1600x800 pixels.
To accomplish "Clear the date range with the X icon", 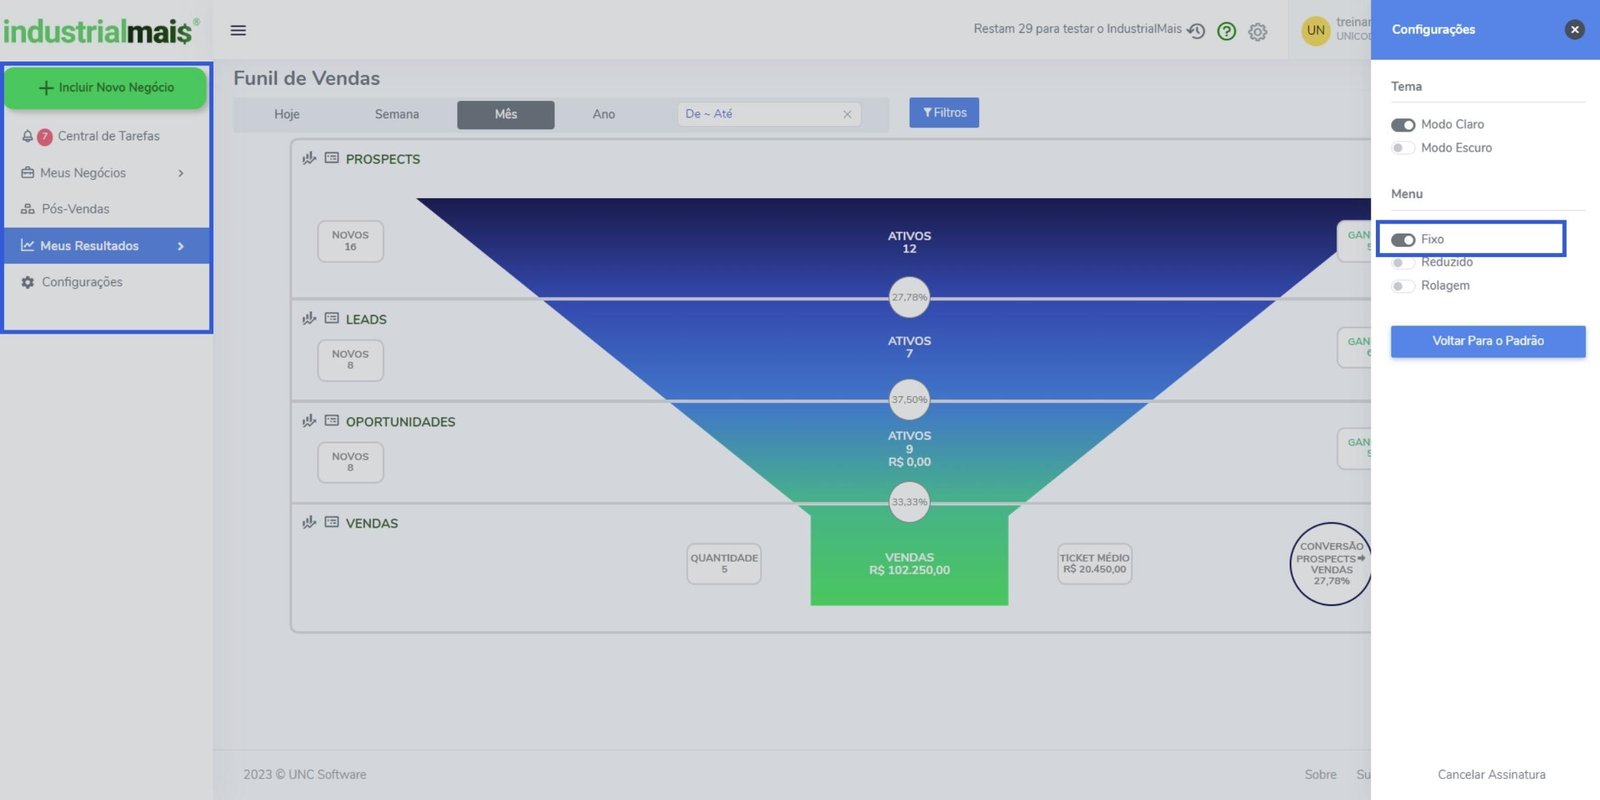I will [x=847, y=114].
